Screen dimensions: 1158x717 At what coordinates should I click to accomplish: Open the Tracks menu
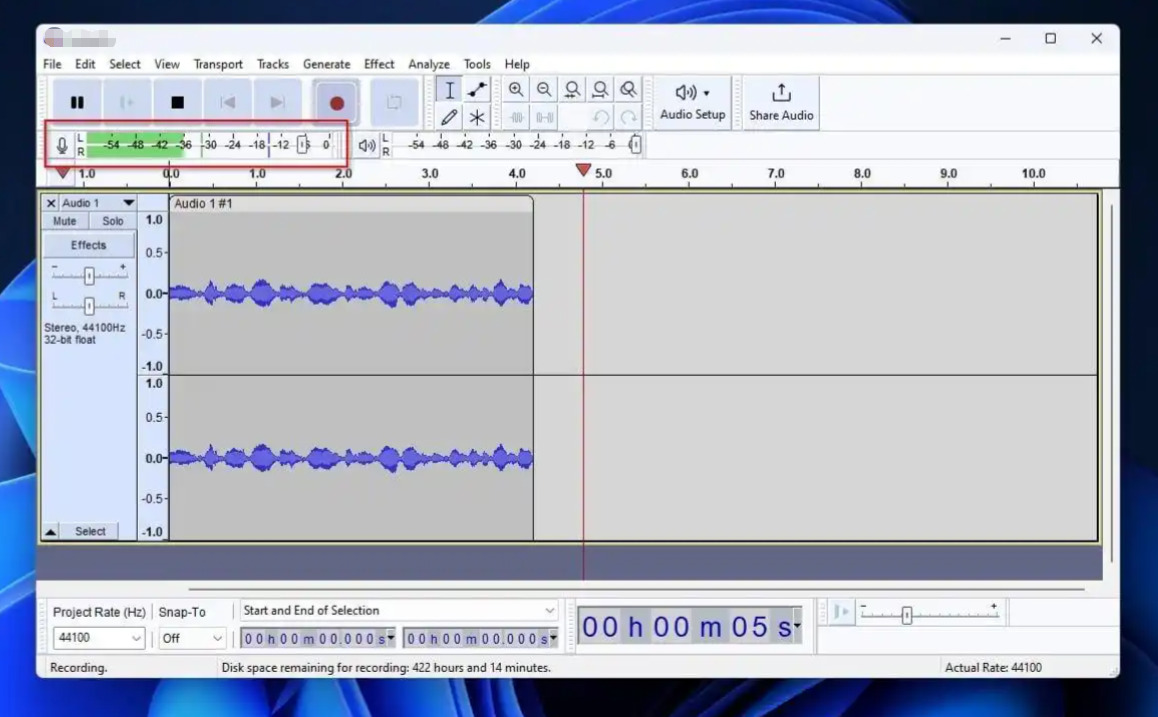coord(273,64)
